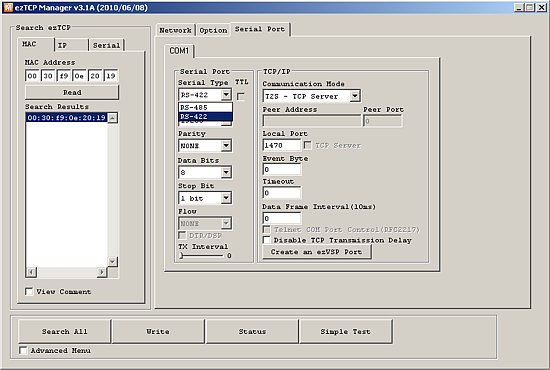The height and width of the screenshot is (370, 550).
Task: Select the MAC search tab
Action: (35, 44)
